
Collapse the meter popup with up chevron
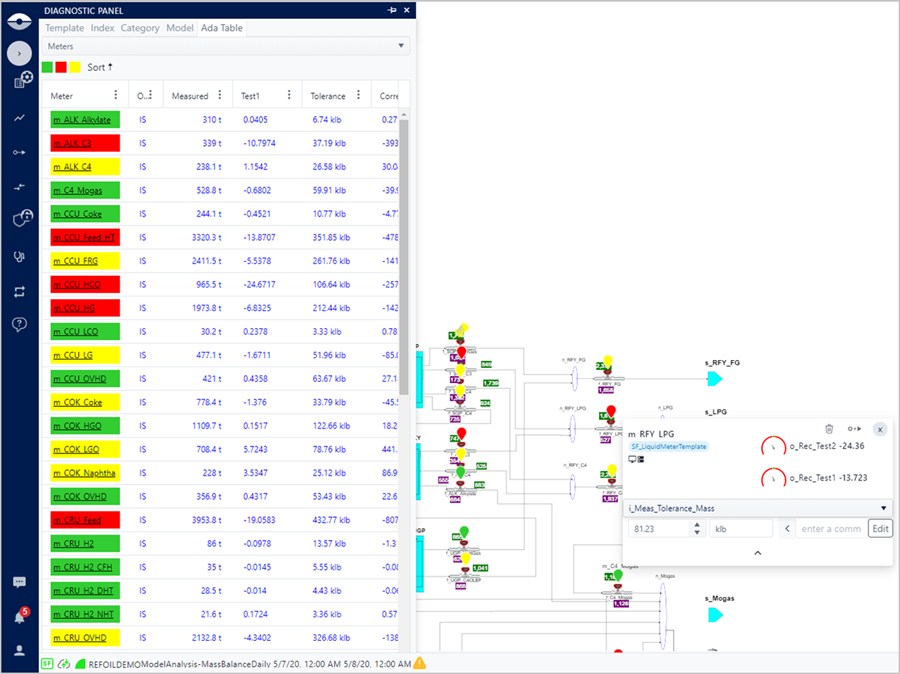point(757,552)
